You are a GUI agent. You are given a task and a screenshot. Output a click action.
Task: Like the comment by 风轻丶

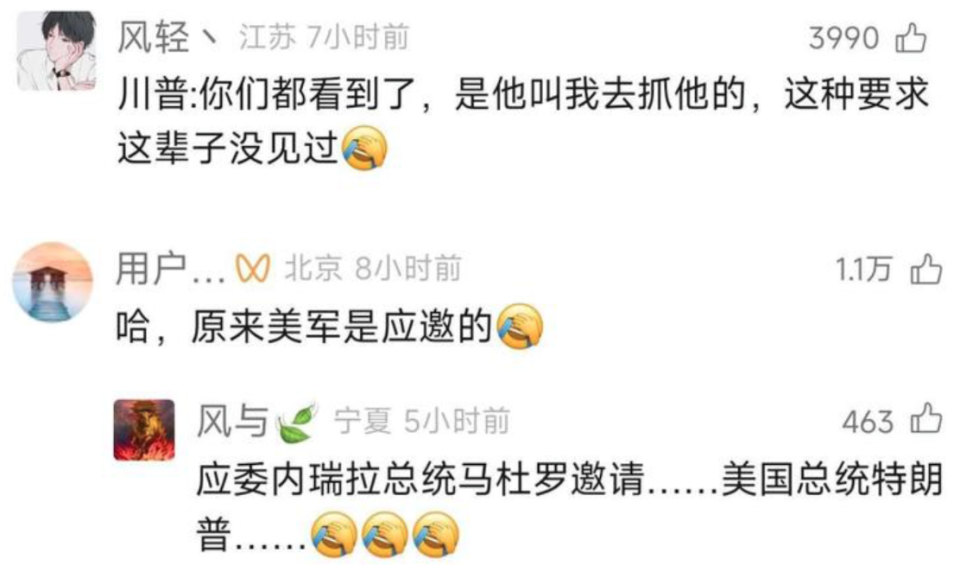[911, 38]
